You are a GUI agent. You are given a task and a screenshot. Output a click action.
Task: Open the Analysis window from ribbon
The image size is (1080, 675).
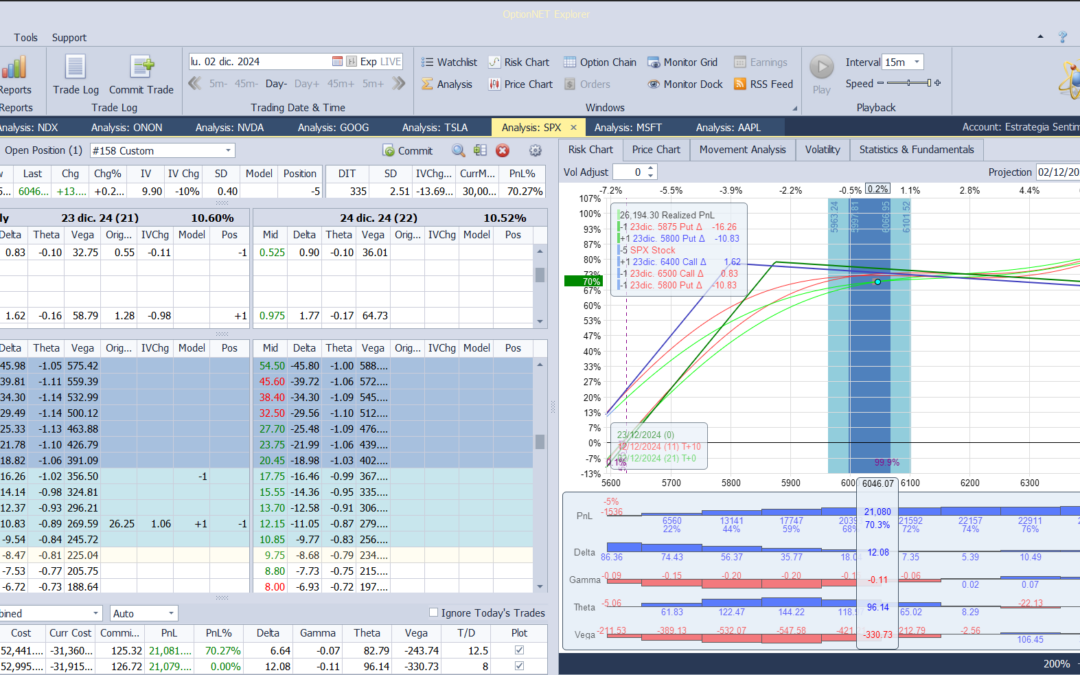tap(447, 84)
